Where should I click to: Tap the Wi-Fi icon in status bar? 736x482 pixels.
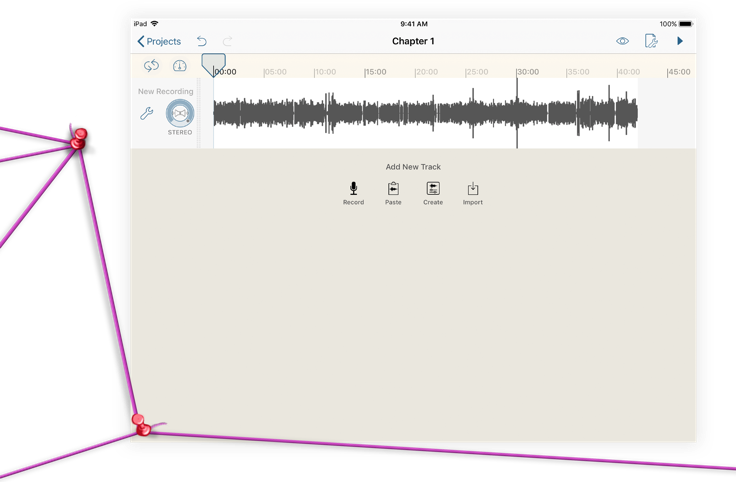click(154, 23)
